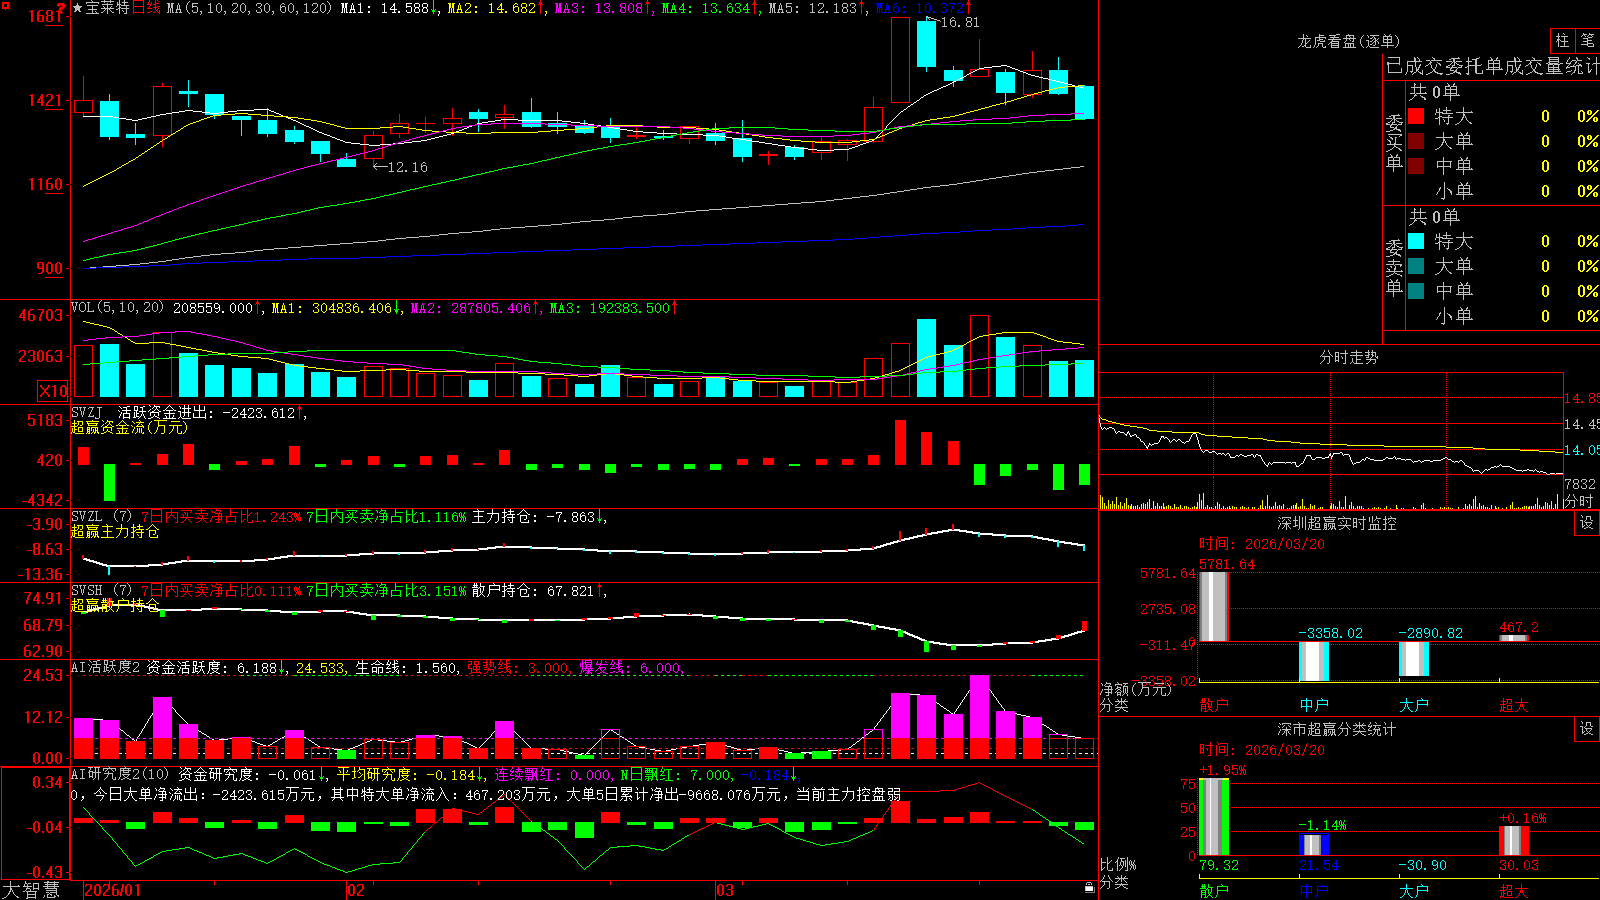Click the 02 month marker on the time axis
The image size is (1600, 900).
(356, 890)
